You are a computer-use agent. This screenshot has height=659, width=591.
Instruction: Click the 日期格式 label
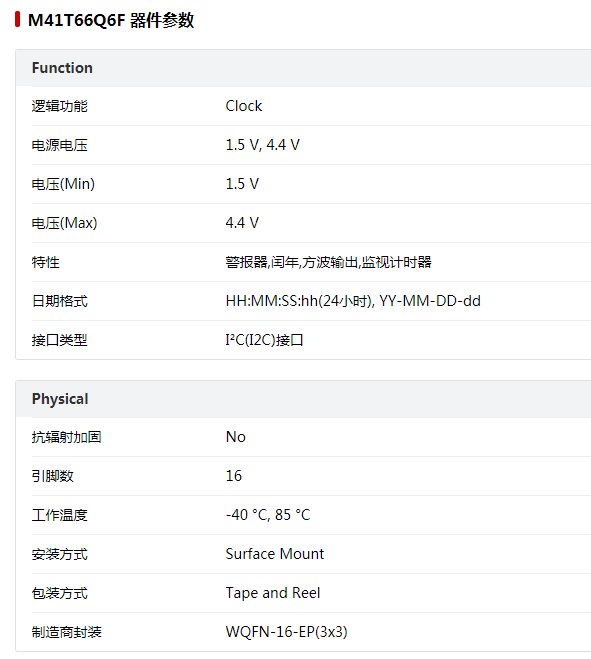point(60,301)
